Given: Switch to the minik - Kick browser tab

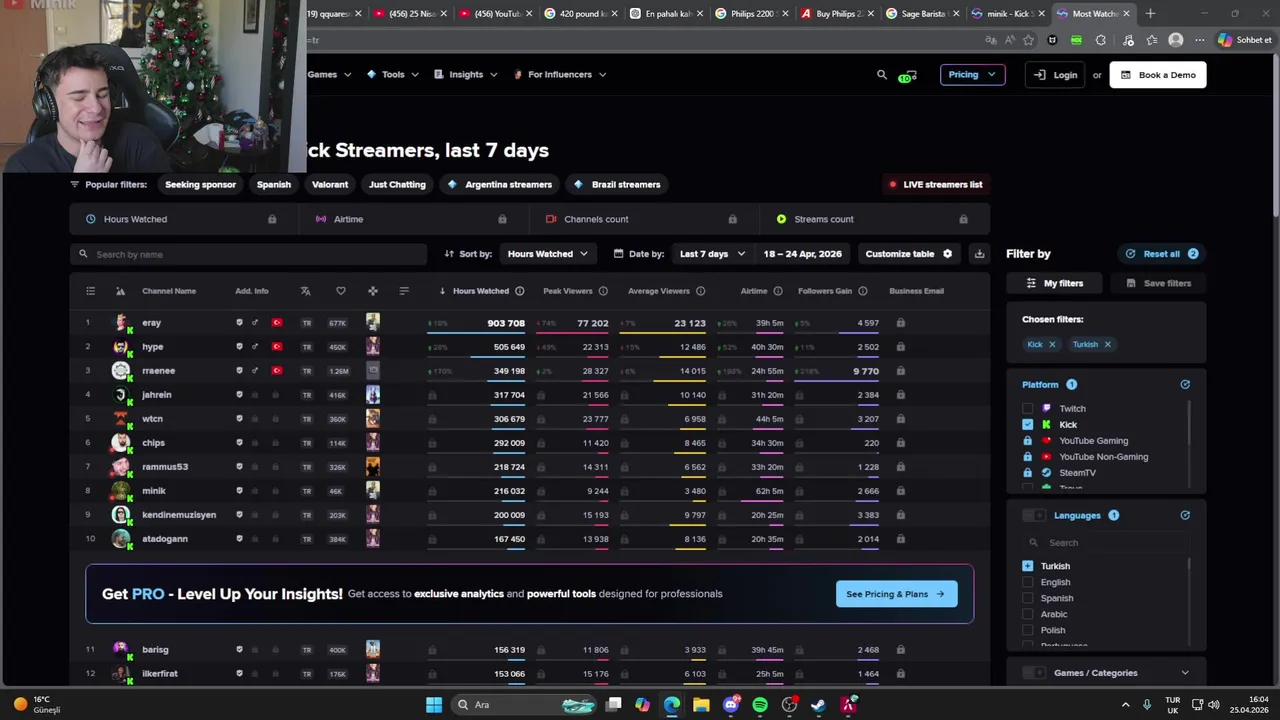Looking at the screenshot, I should (1009, 14).
